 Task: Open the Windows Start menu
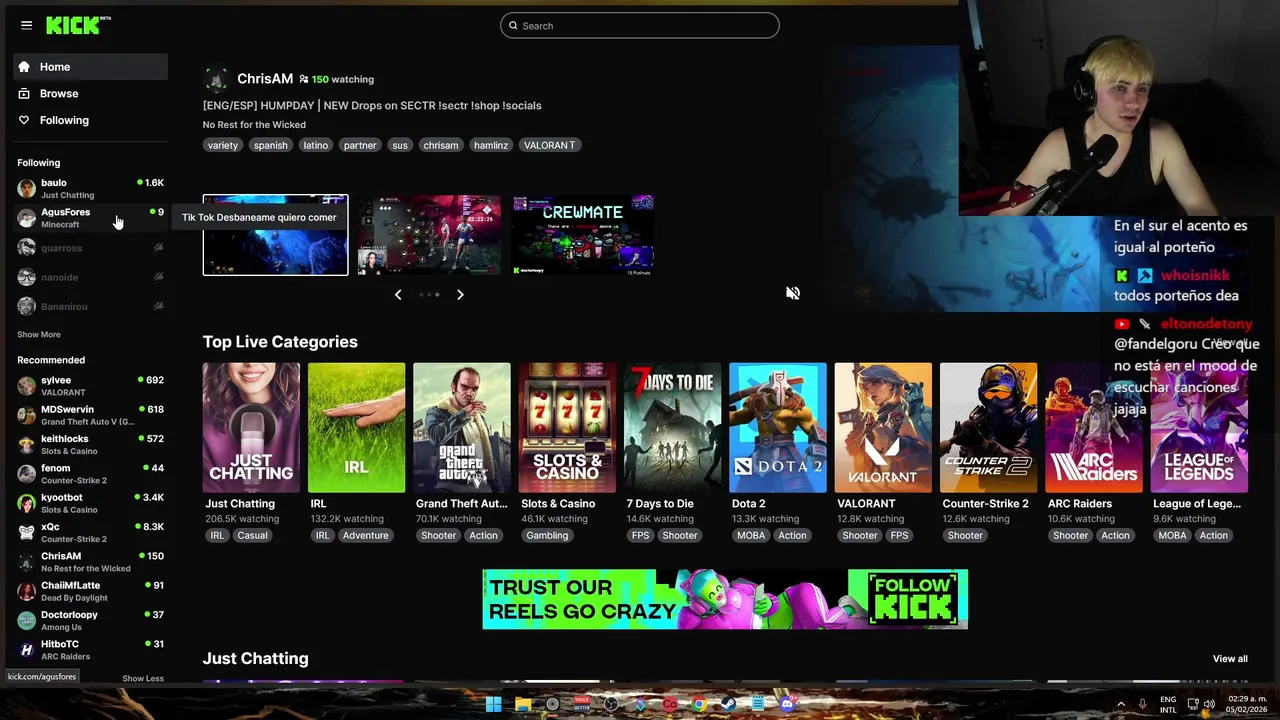click(x=494, y=704)
